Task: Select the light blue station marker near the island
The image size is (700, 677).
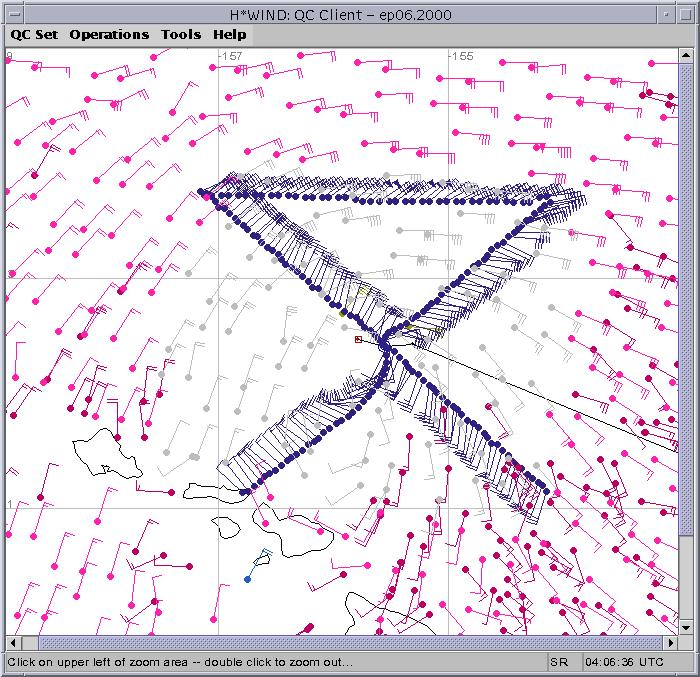Action: coord(247,579)
